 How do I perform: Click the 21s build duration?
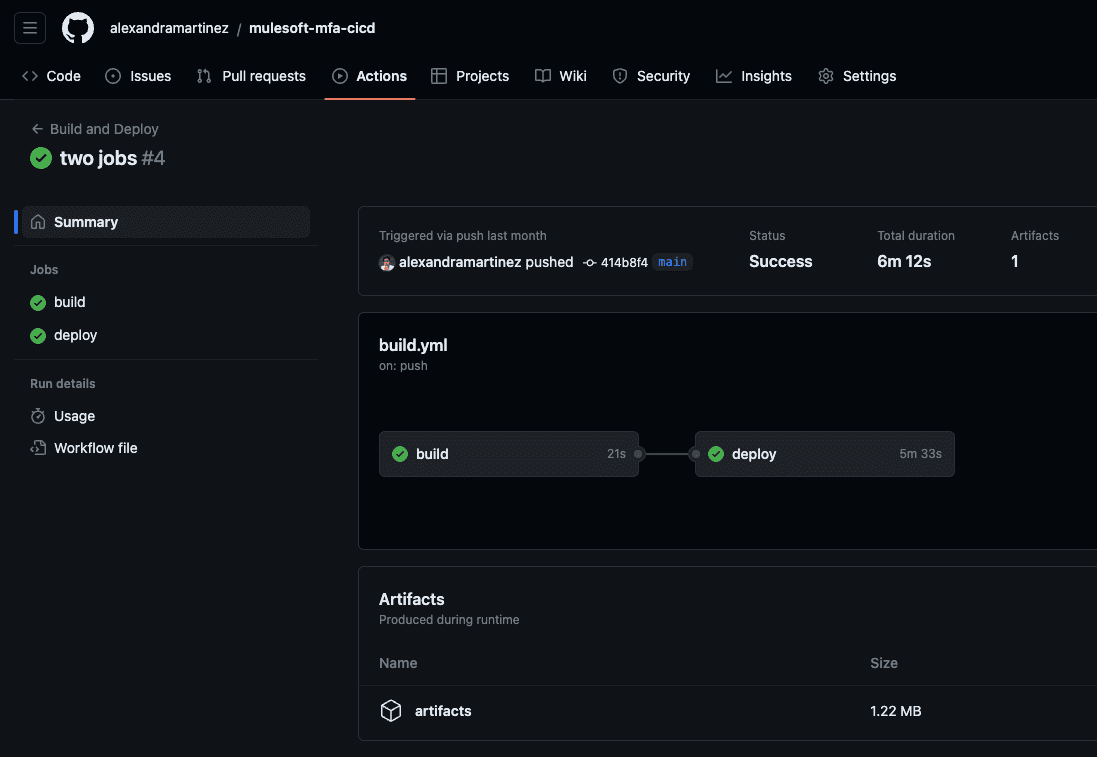click(616, 454)
